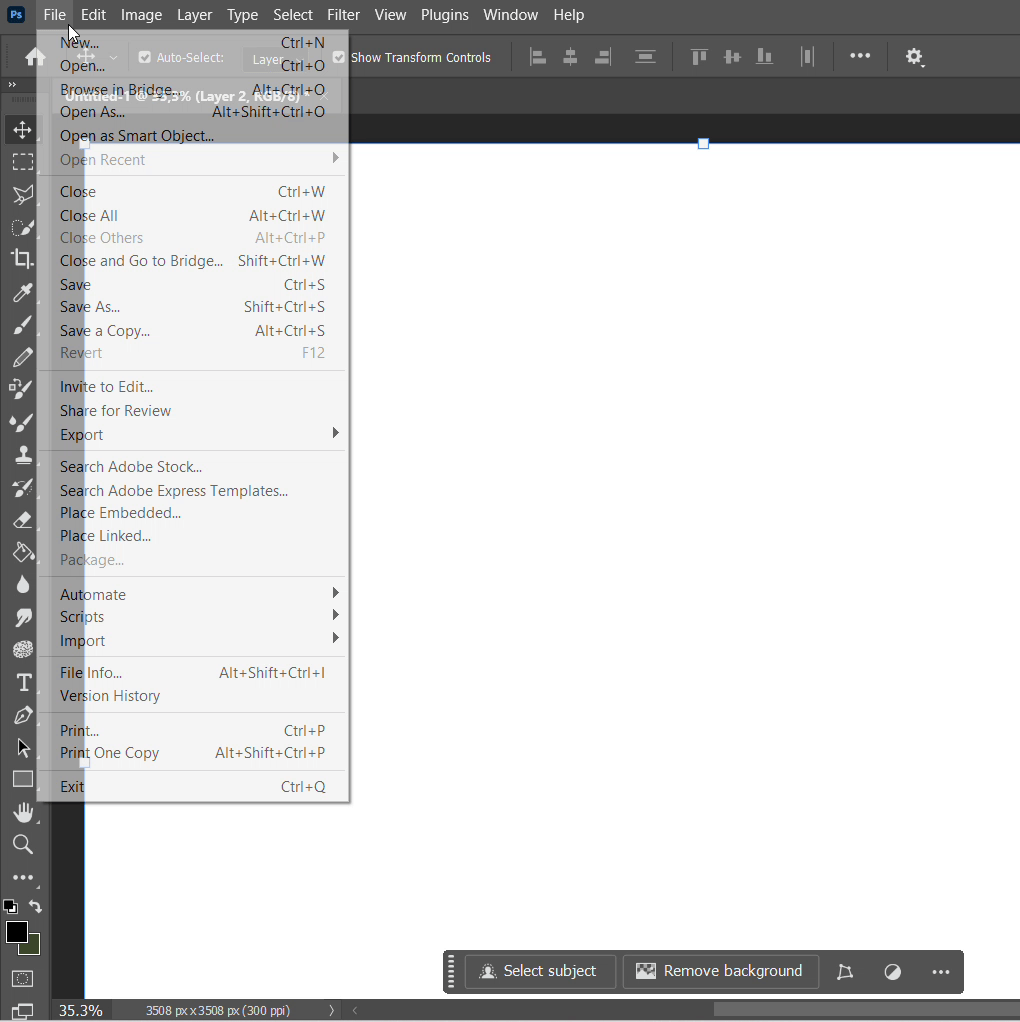This screenshot has width=1020, height=1022.
Task: Click the align left edges icon
Action: coord(538,57)
